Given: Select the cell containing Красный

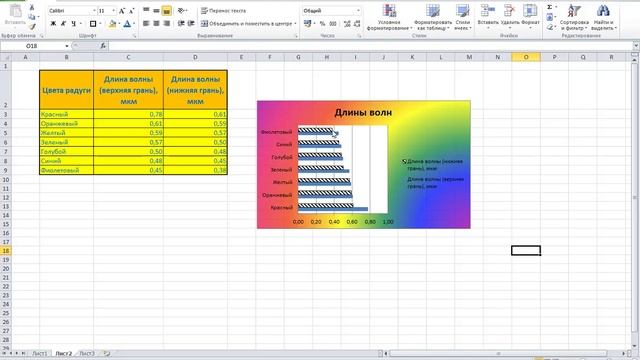Looking at the screenshot, I should 67,114.
